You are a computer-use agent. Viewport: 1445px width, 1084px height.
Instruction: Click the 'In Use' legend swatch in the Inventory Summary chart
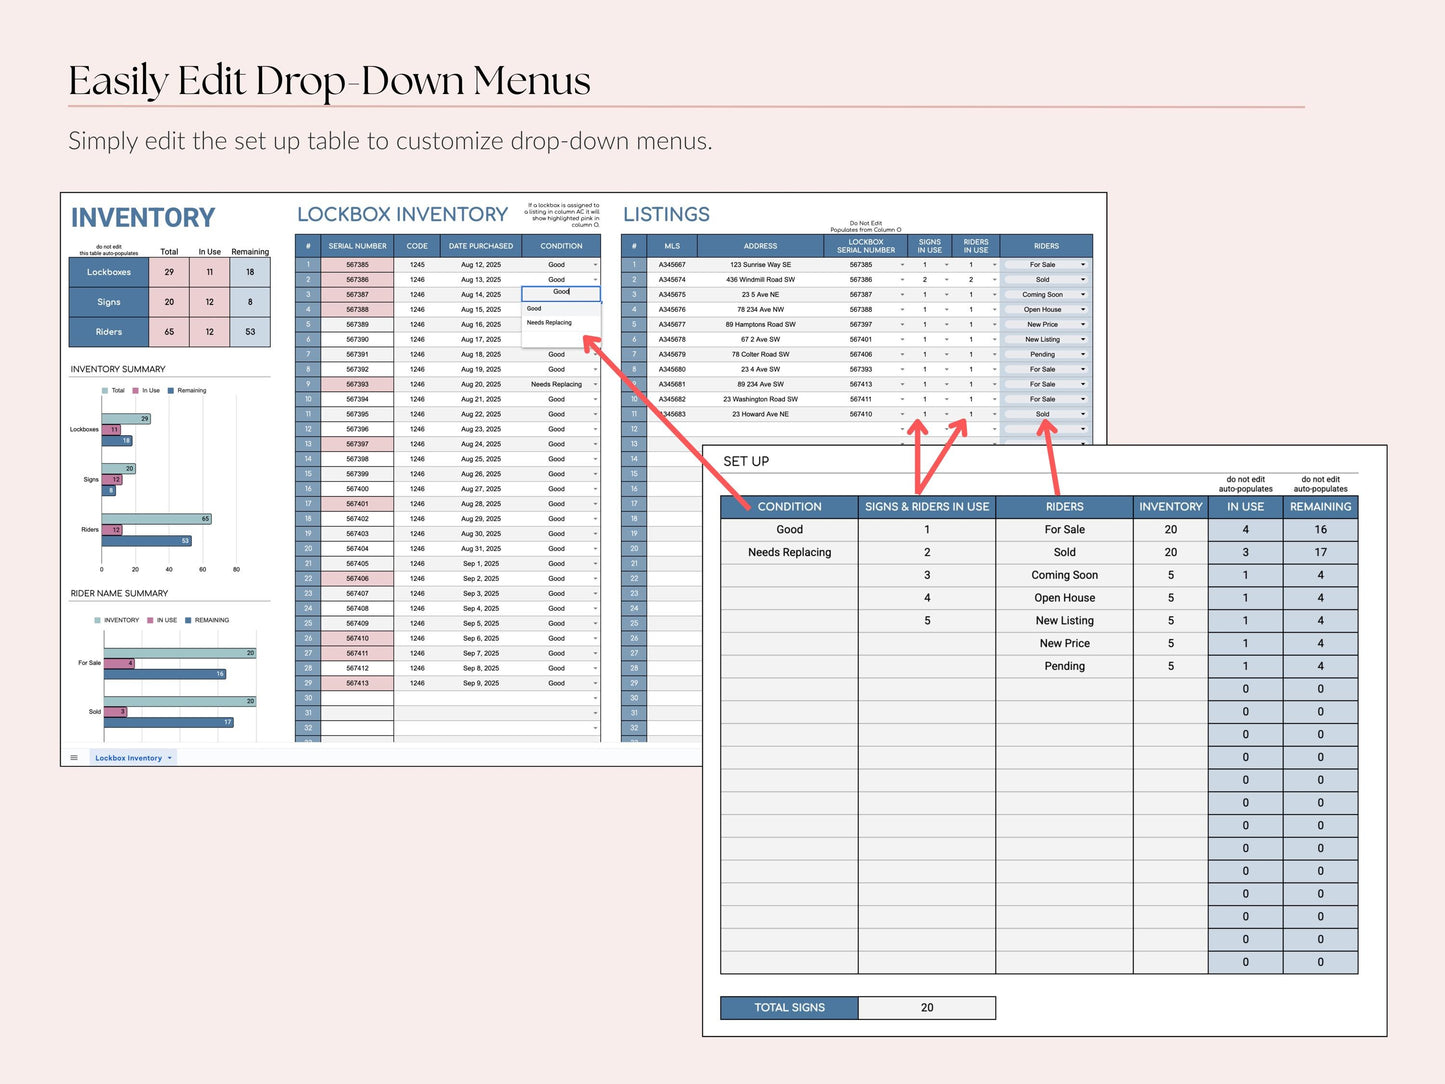[136, 391]
